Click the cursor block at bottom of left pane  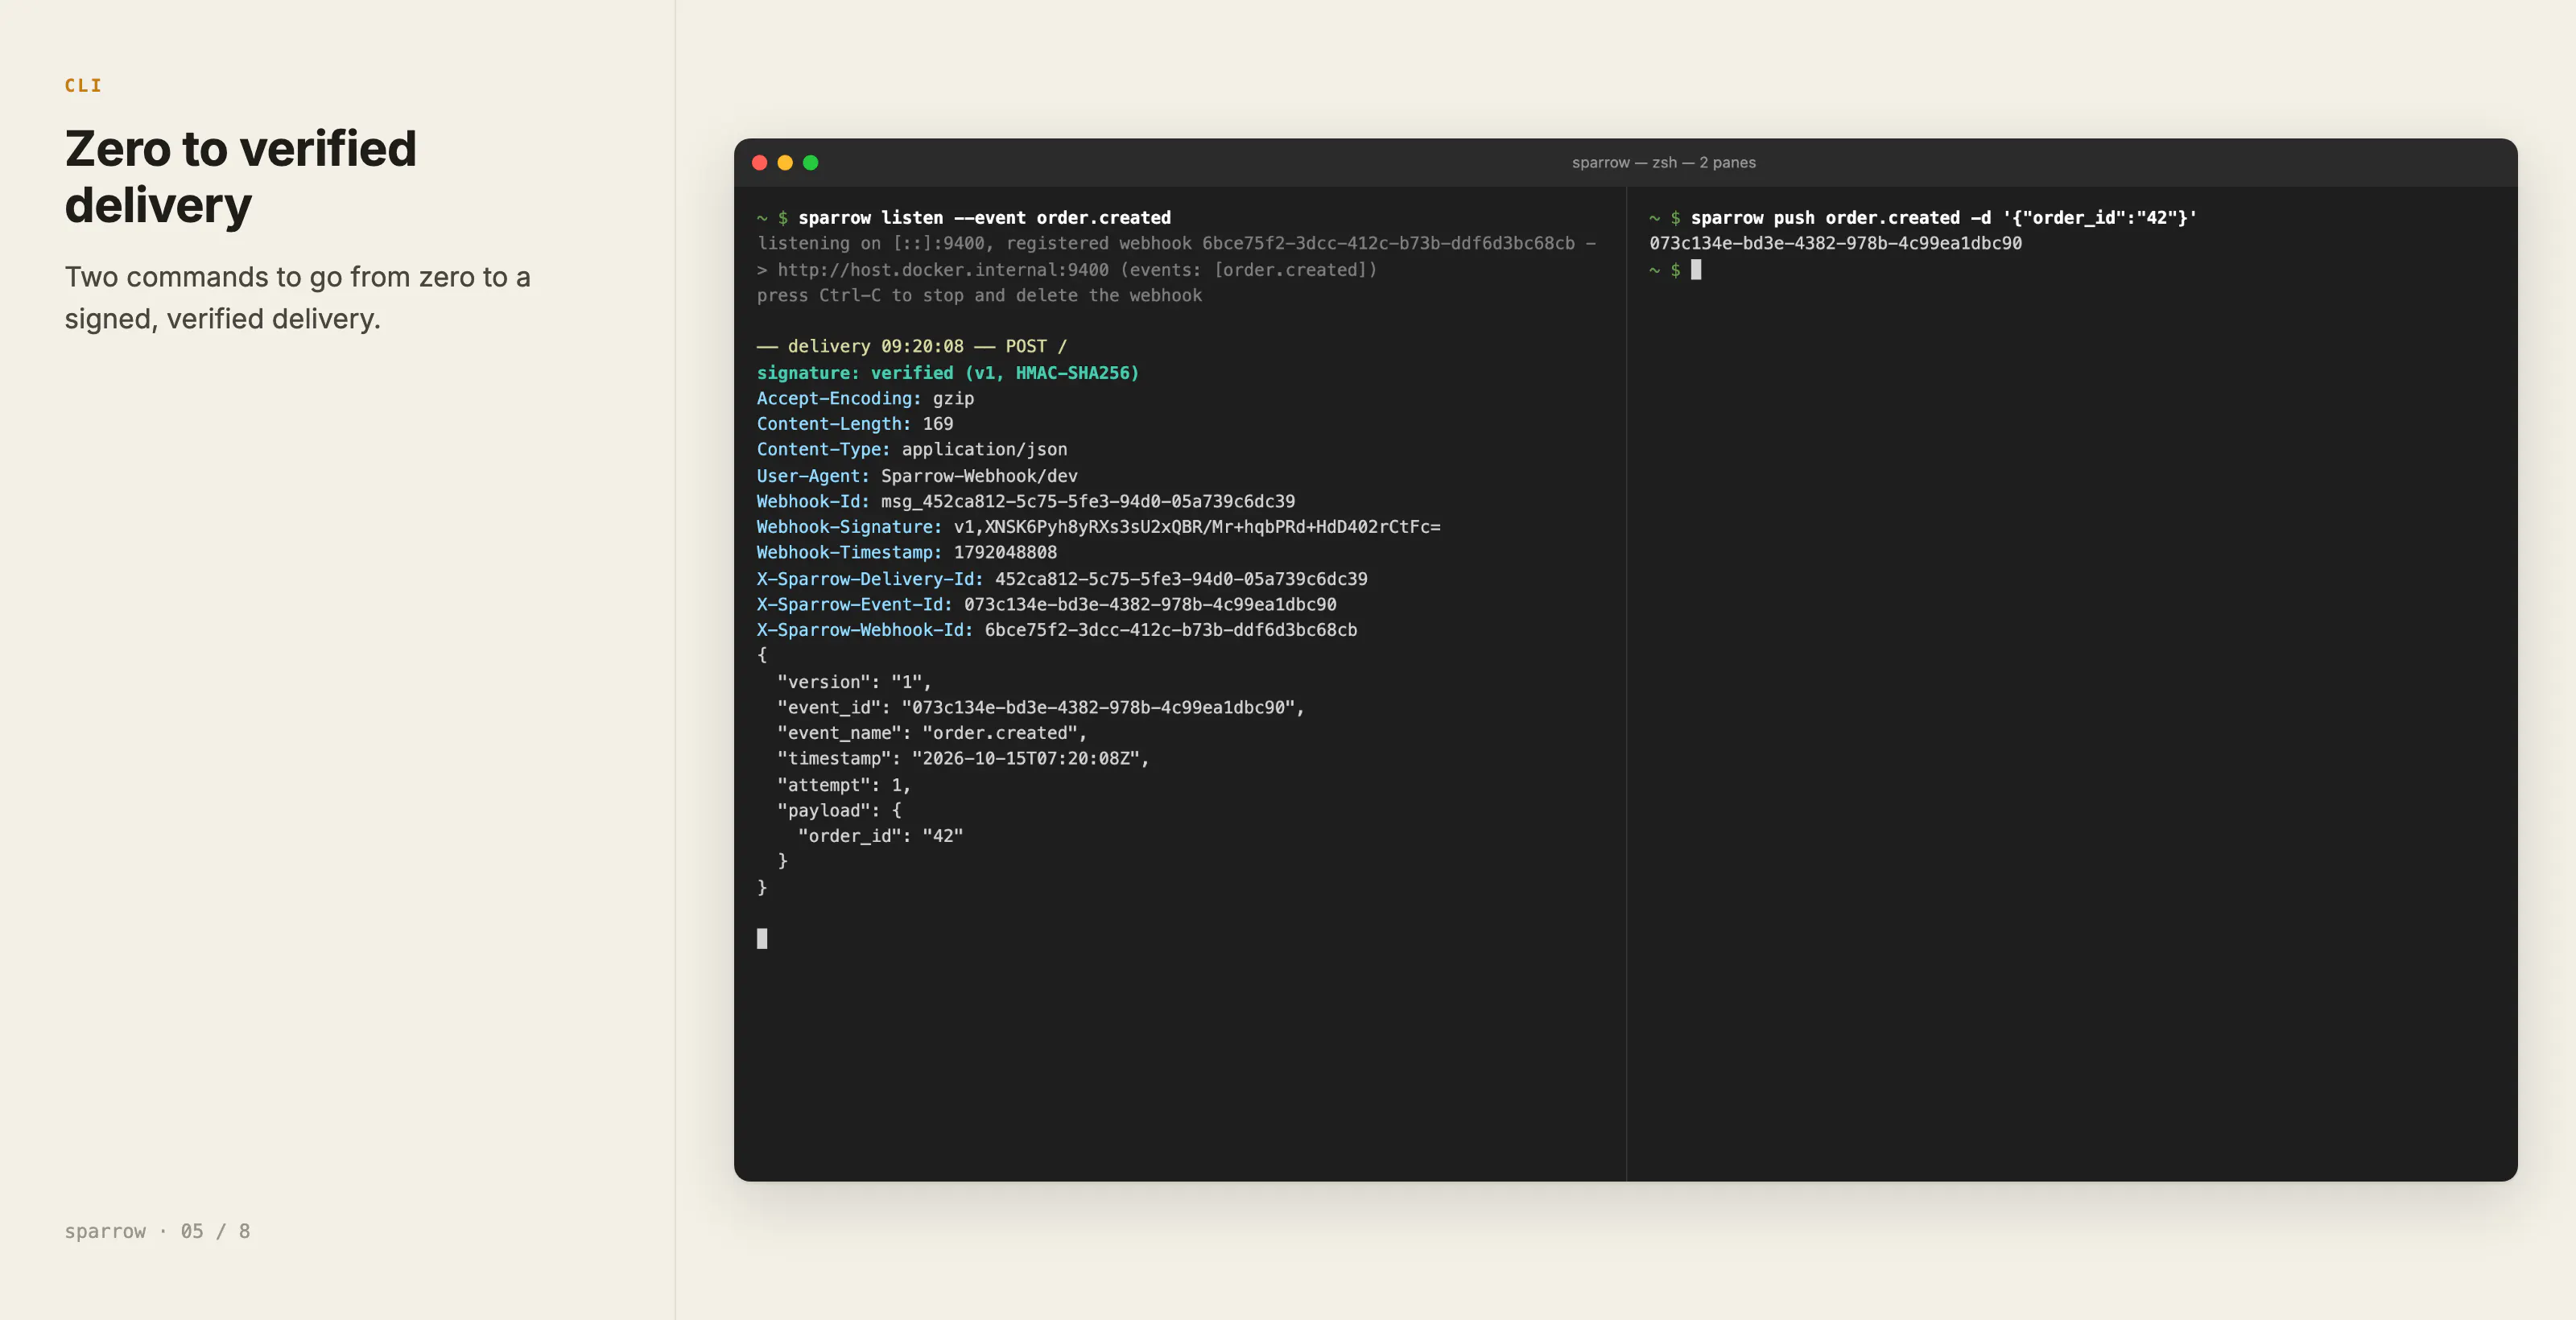pos(762,938)
